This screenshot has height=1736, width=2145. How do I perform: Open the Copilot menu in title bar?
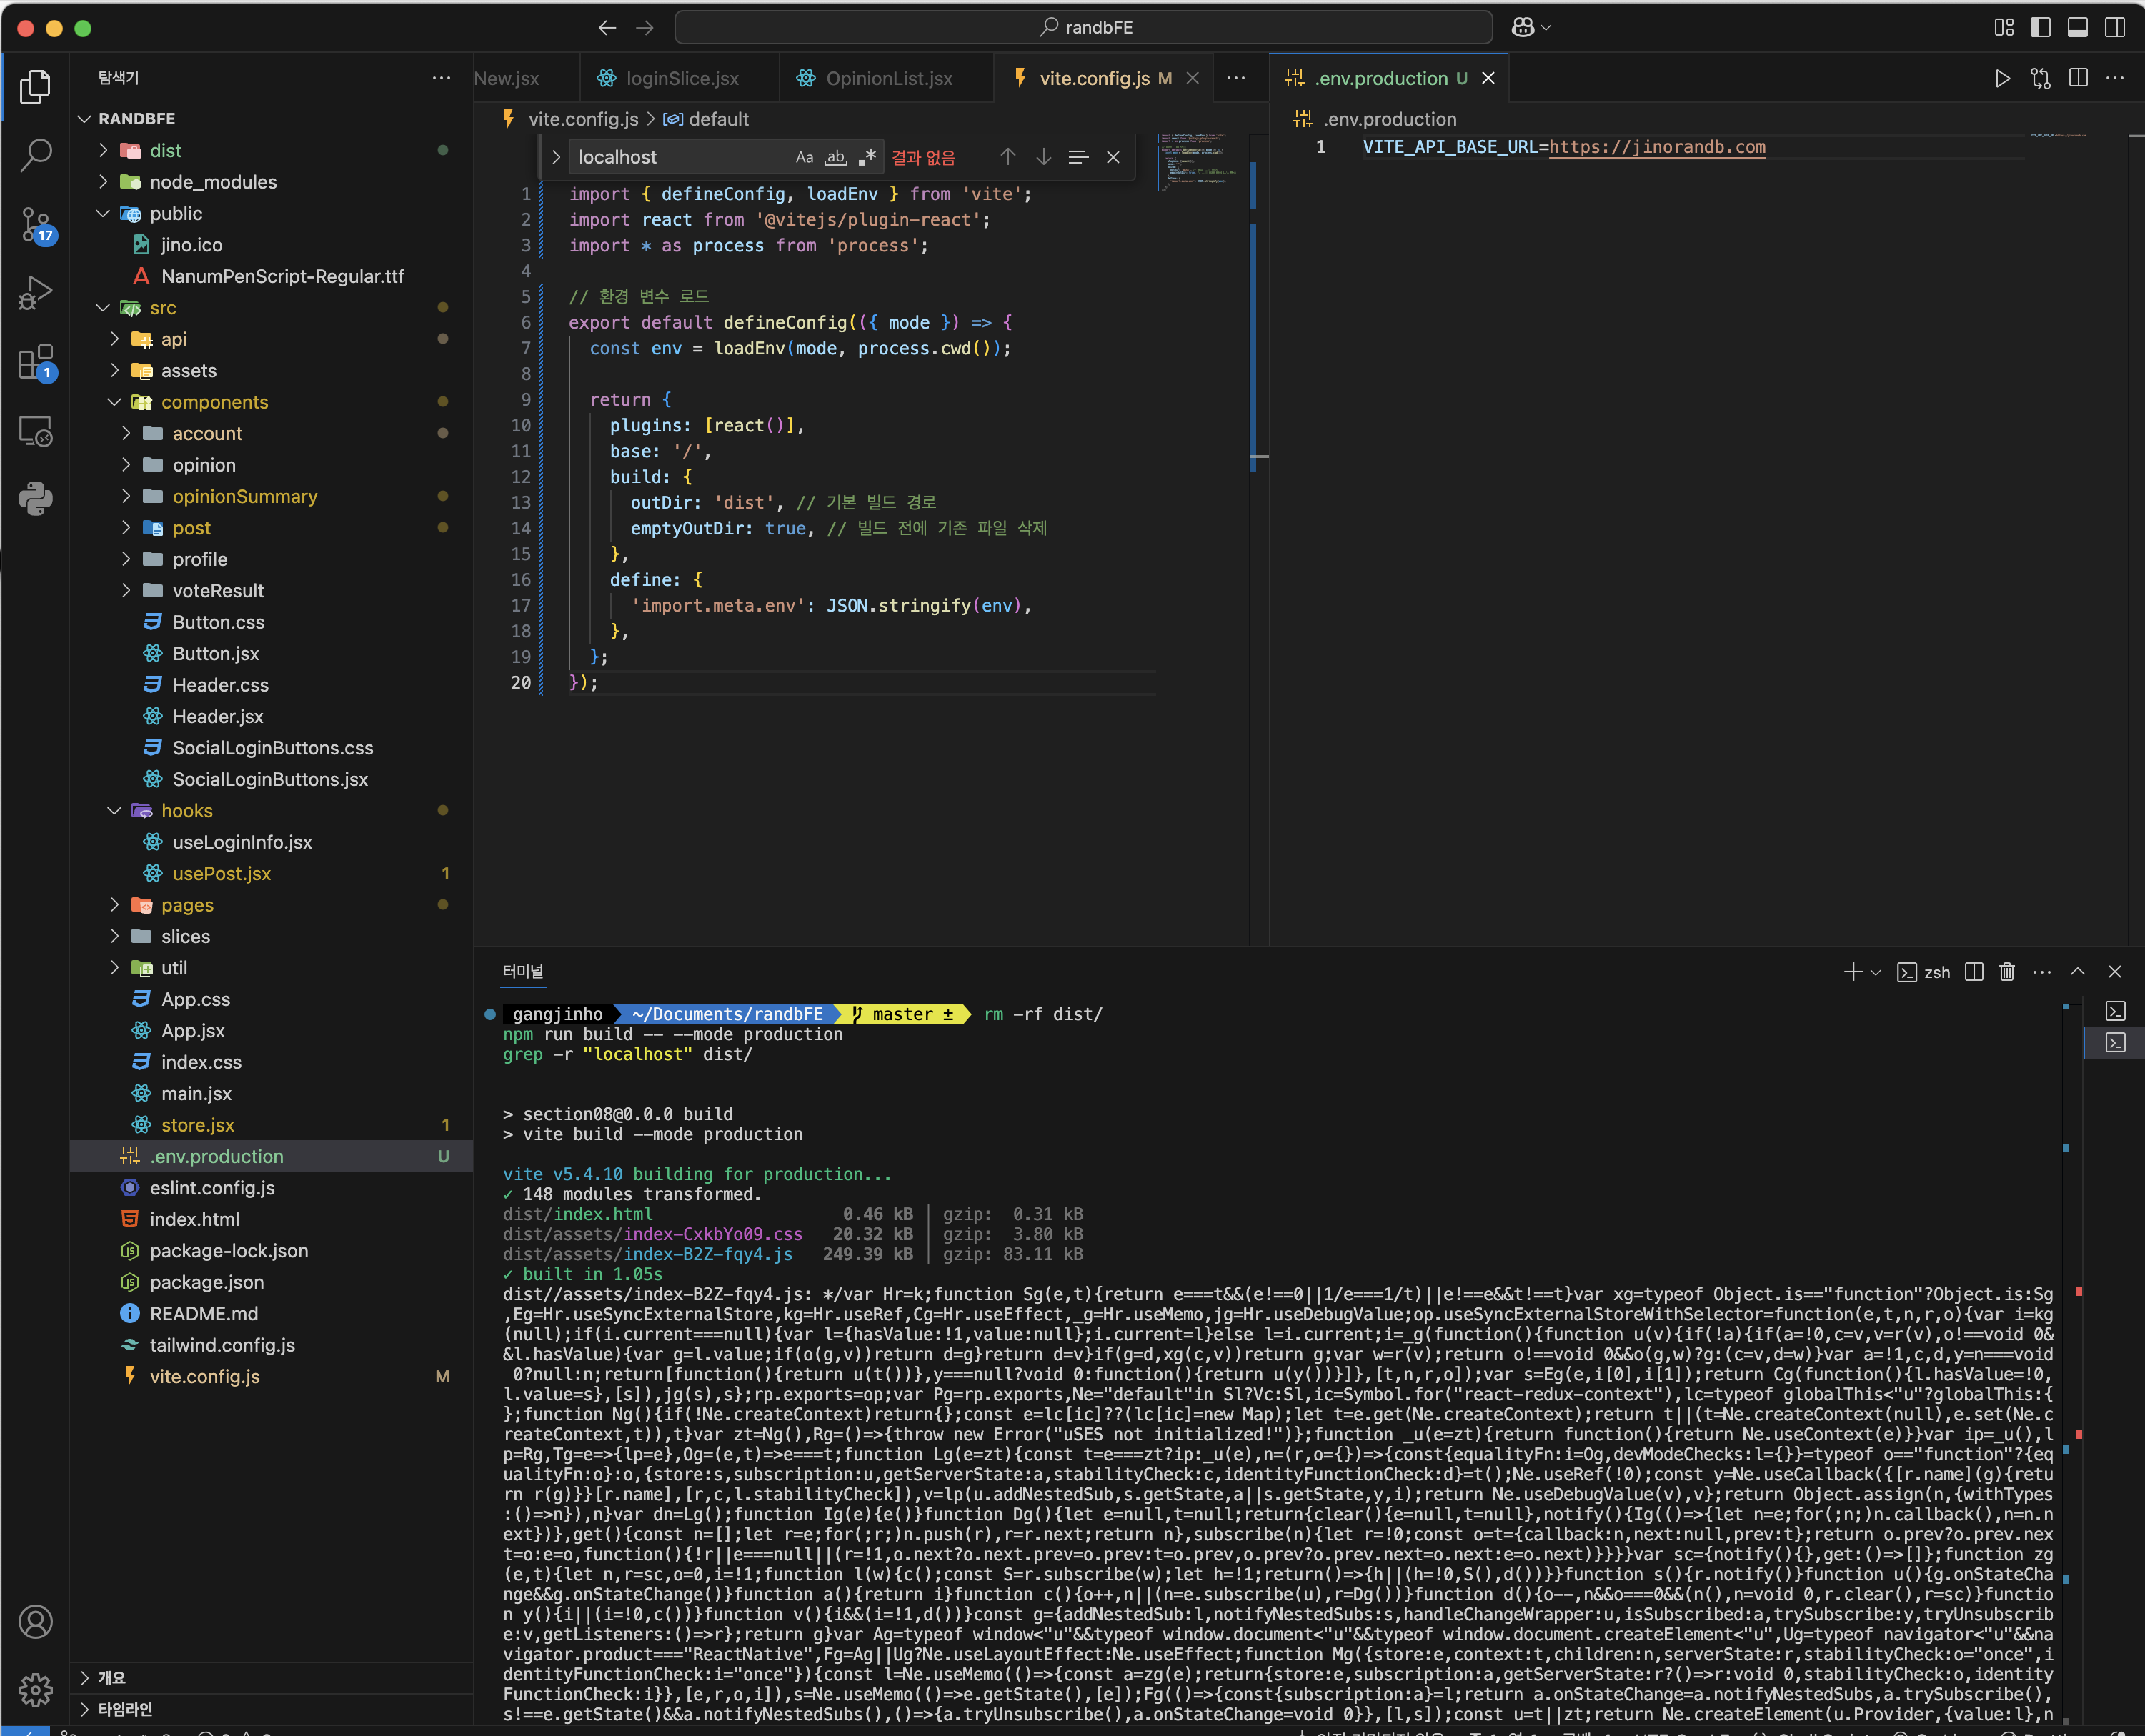coord(1530,27)
